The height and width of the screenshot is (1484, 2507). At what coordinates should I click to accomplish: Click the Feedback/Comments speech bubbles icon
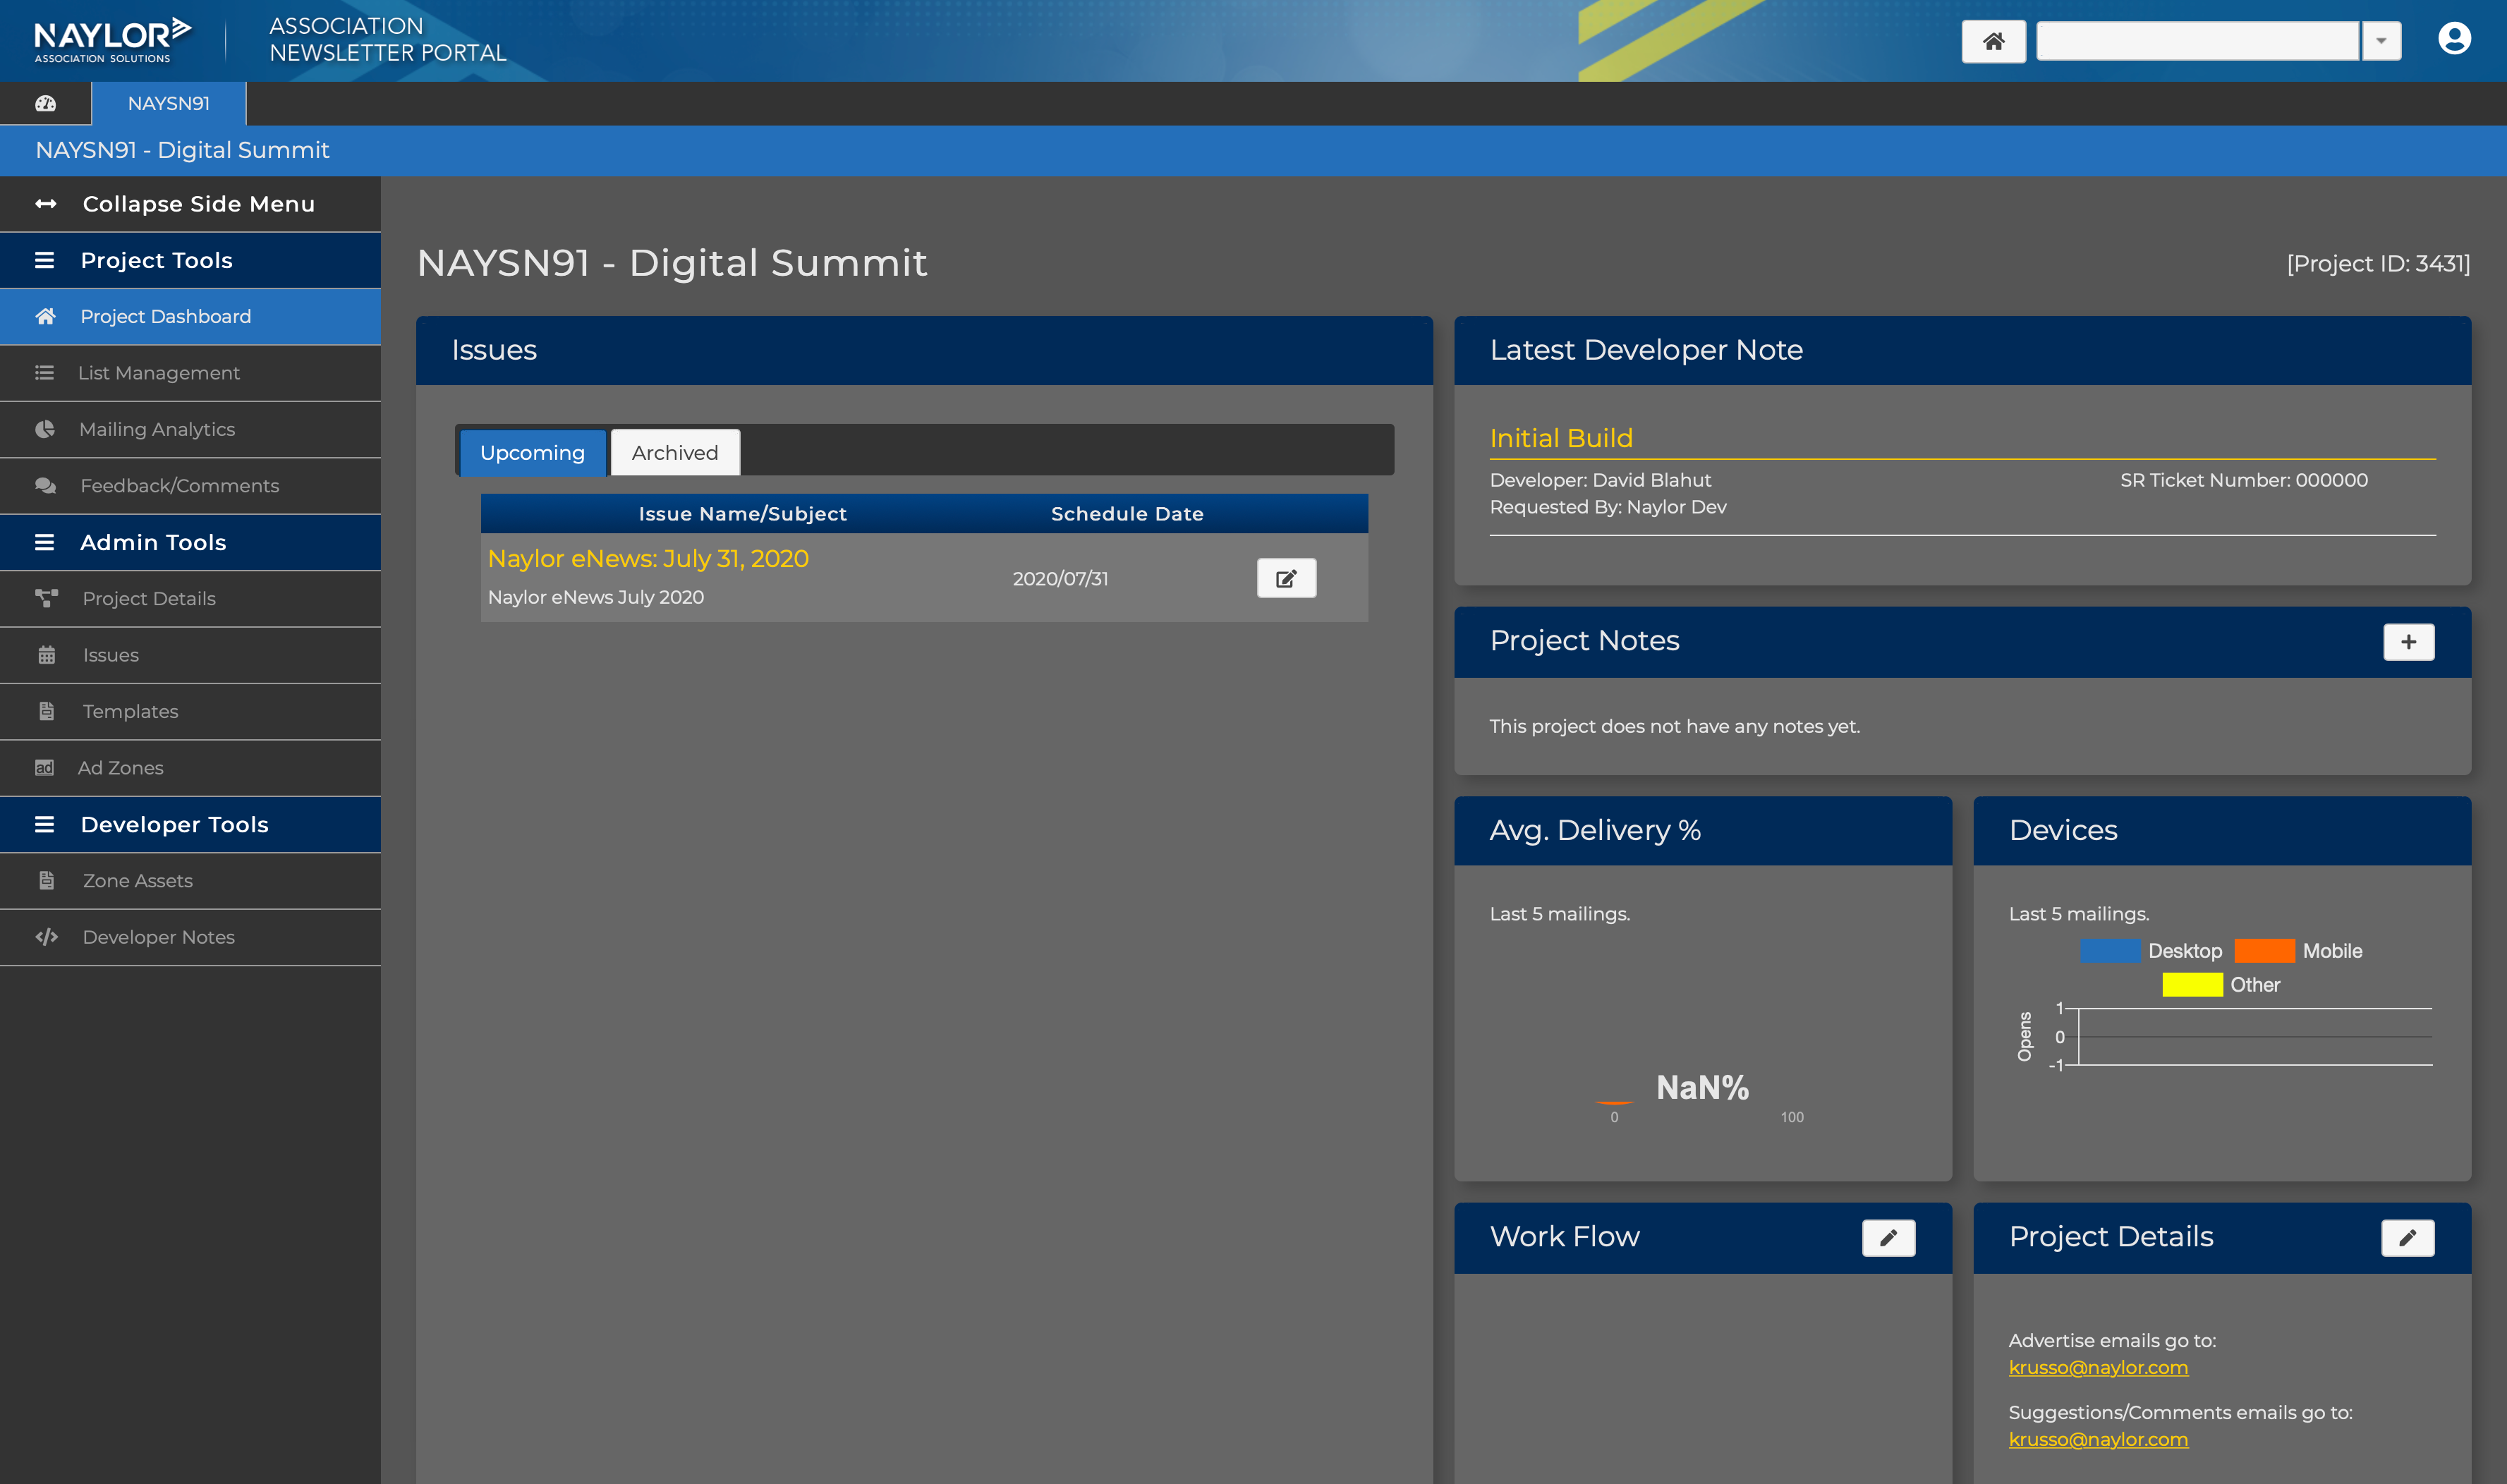(46, 486)
